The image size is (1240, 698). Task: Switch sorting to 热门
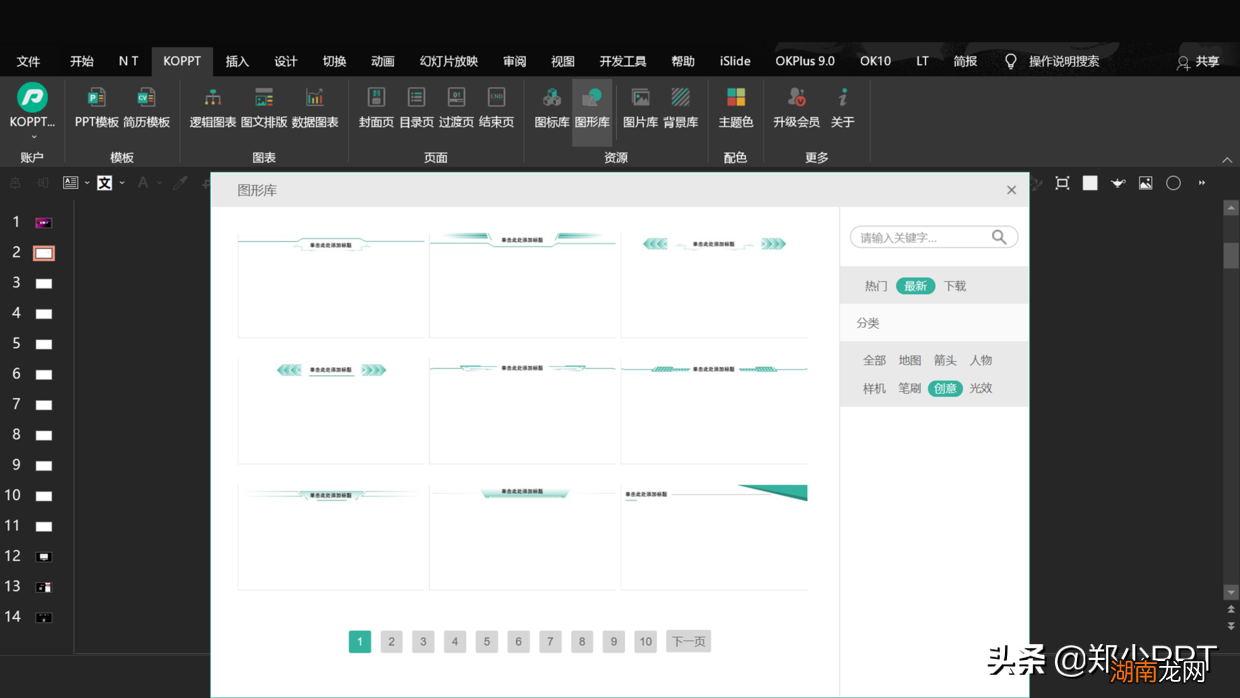(876, 286)
